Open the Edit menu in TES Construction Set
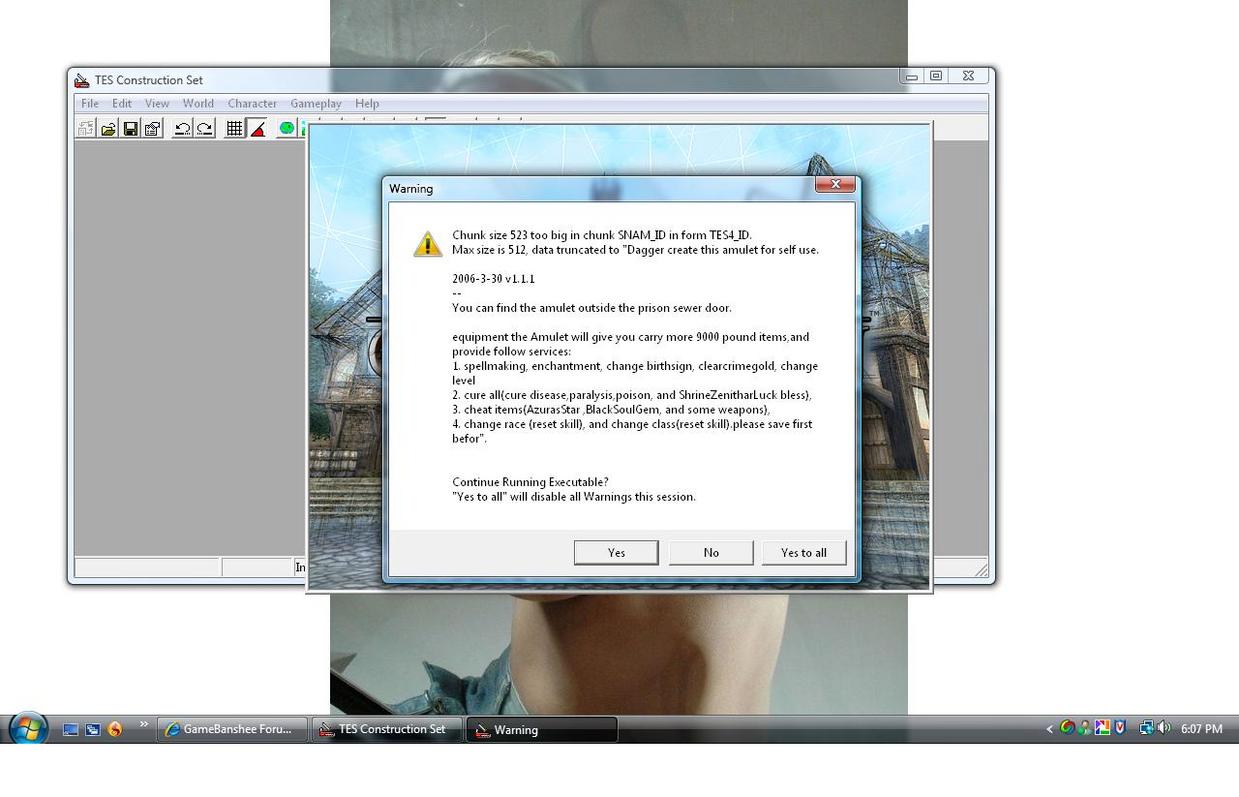 tap(122, 103)
